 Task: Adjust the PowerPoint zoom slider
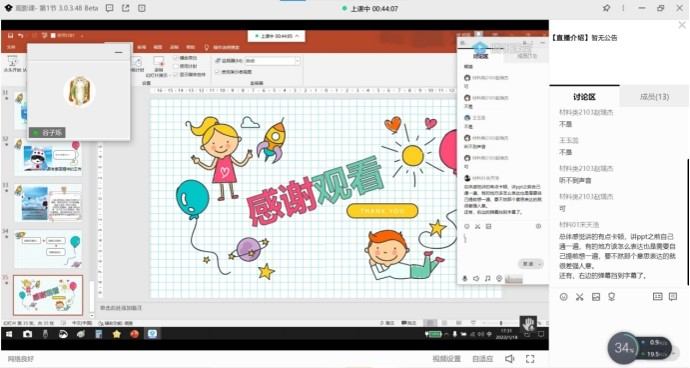pyautogui.click(x=501, y=323)
